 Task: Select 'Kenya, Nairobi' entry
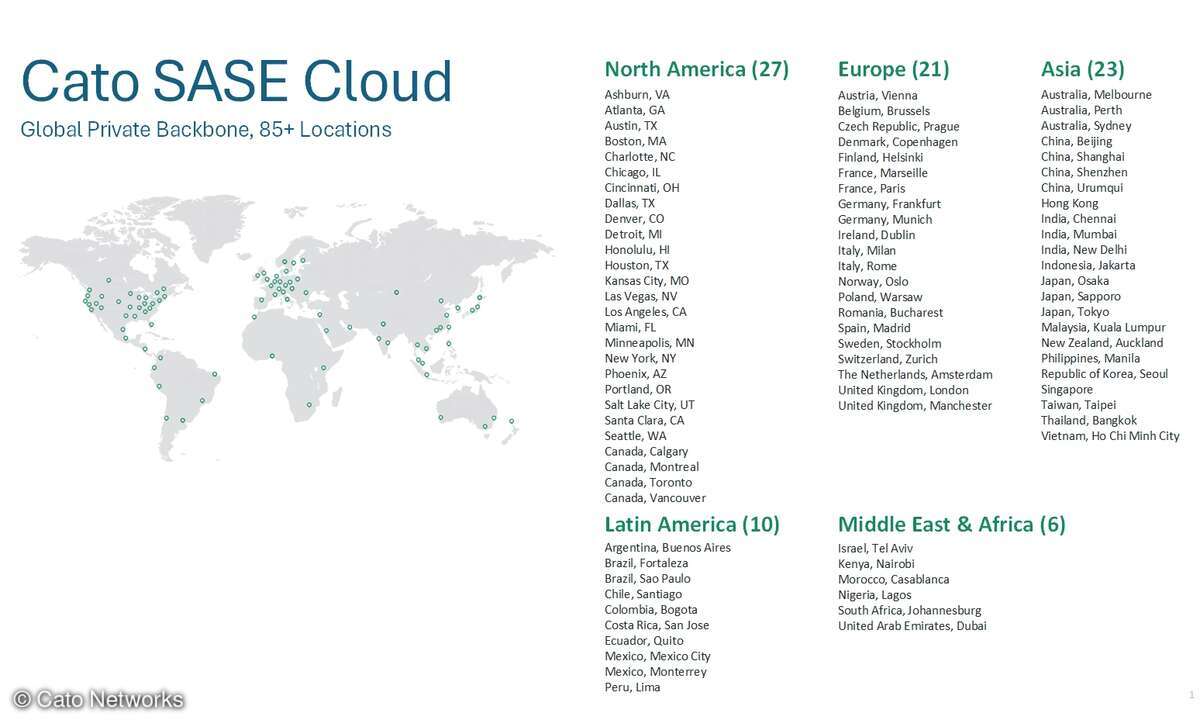point(877,564)
